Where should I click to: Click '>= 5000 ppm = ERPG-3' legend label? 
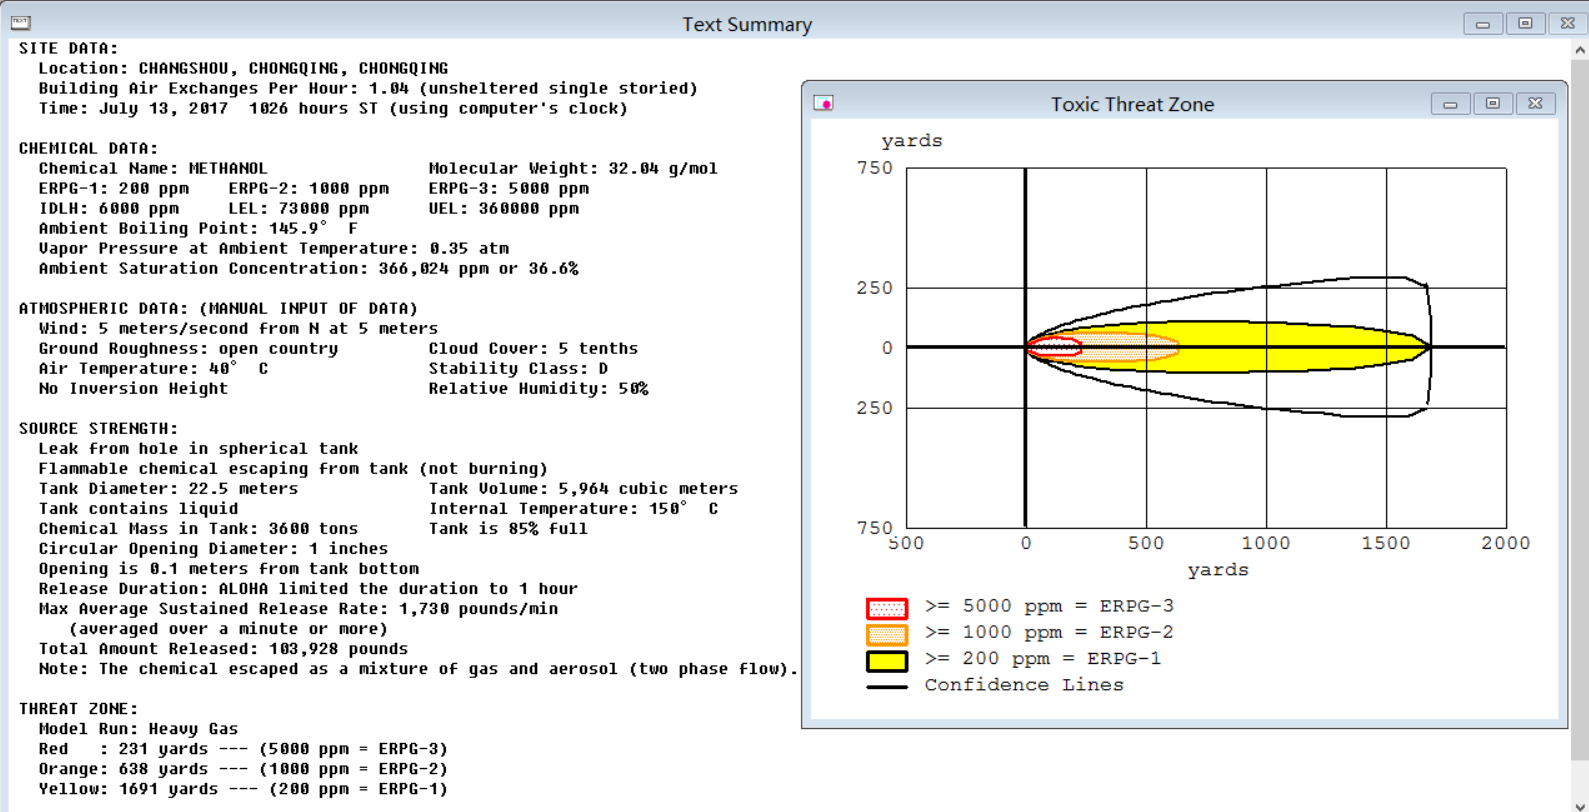point(1049,606)
